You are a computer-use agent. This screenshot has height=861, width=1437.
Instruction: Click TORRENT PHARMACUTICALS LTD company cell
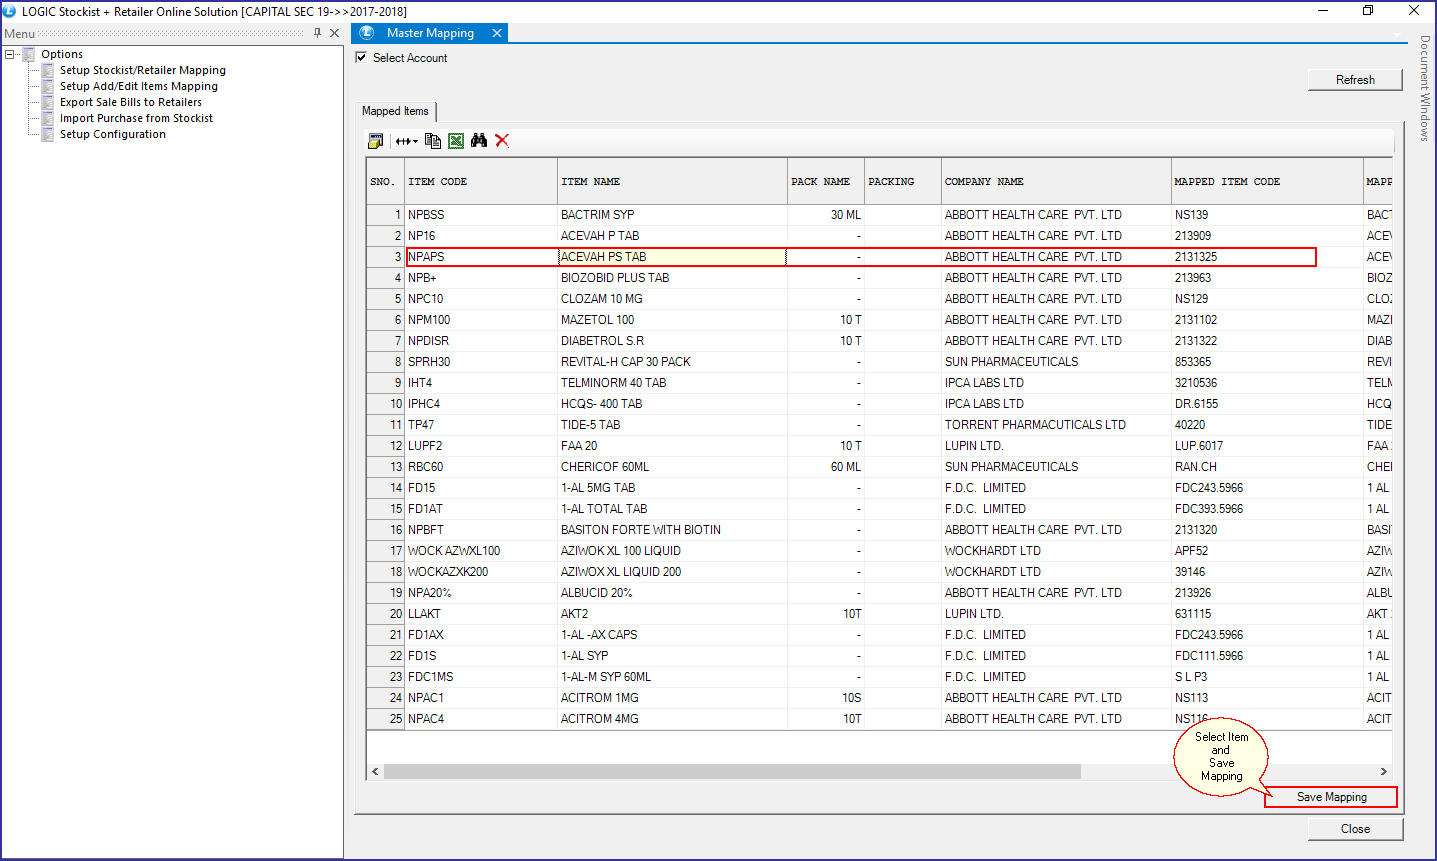click(x=1056, y=425)
